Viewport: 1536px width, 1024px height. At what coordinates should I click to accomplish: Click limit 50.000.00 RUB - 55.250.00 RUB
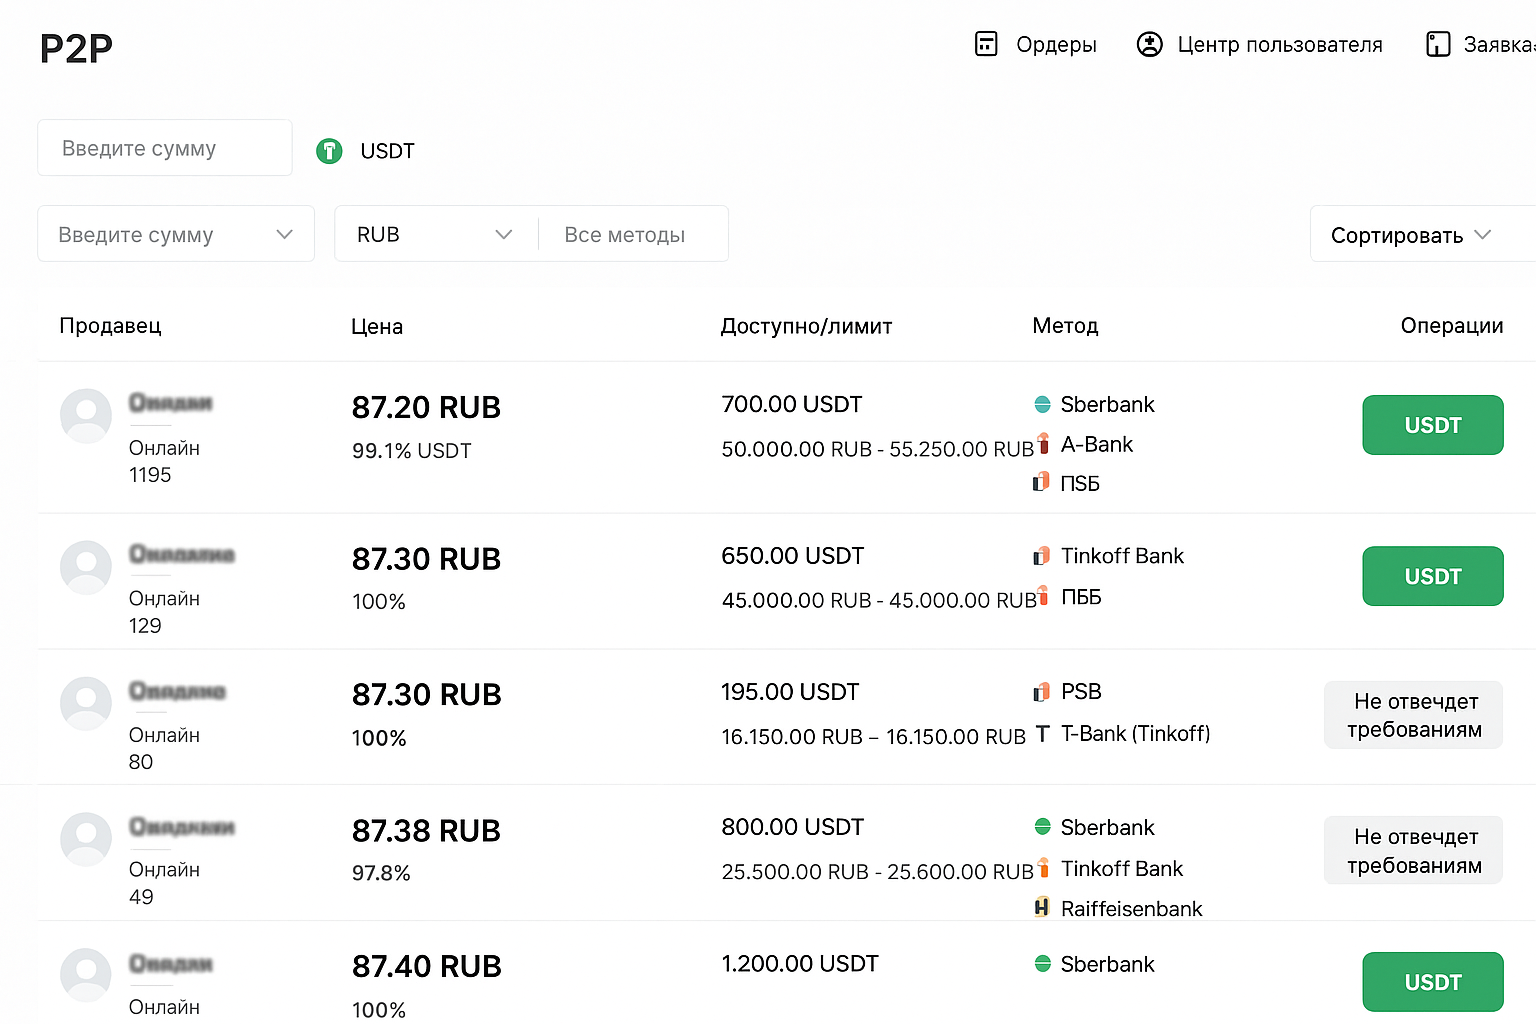[878, 450]
